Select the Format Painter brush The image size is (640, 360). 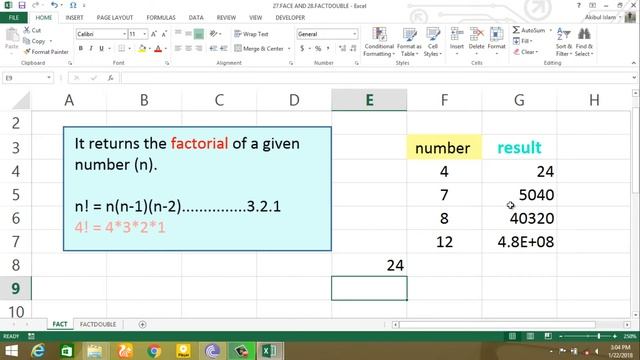(x=27, y=52)
